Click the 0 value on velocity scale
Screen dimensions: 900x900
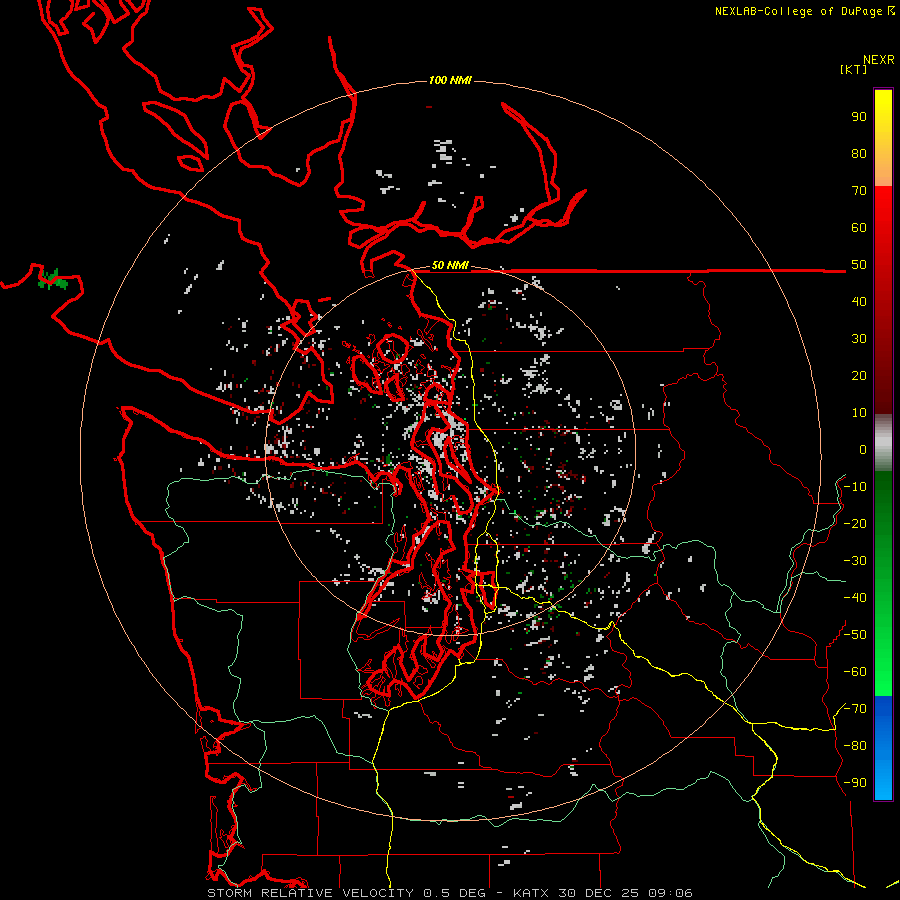click(x=863, y=450)
